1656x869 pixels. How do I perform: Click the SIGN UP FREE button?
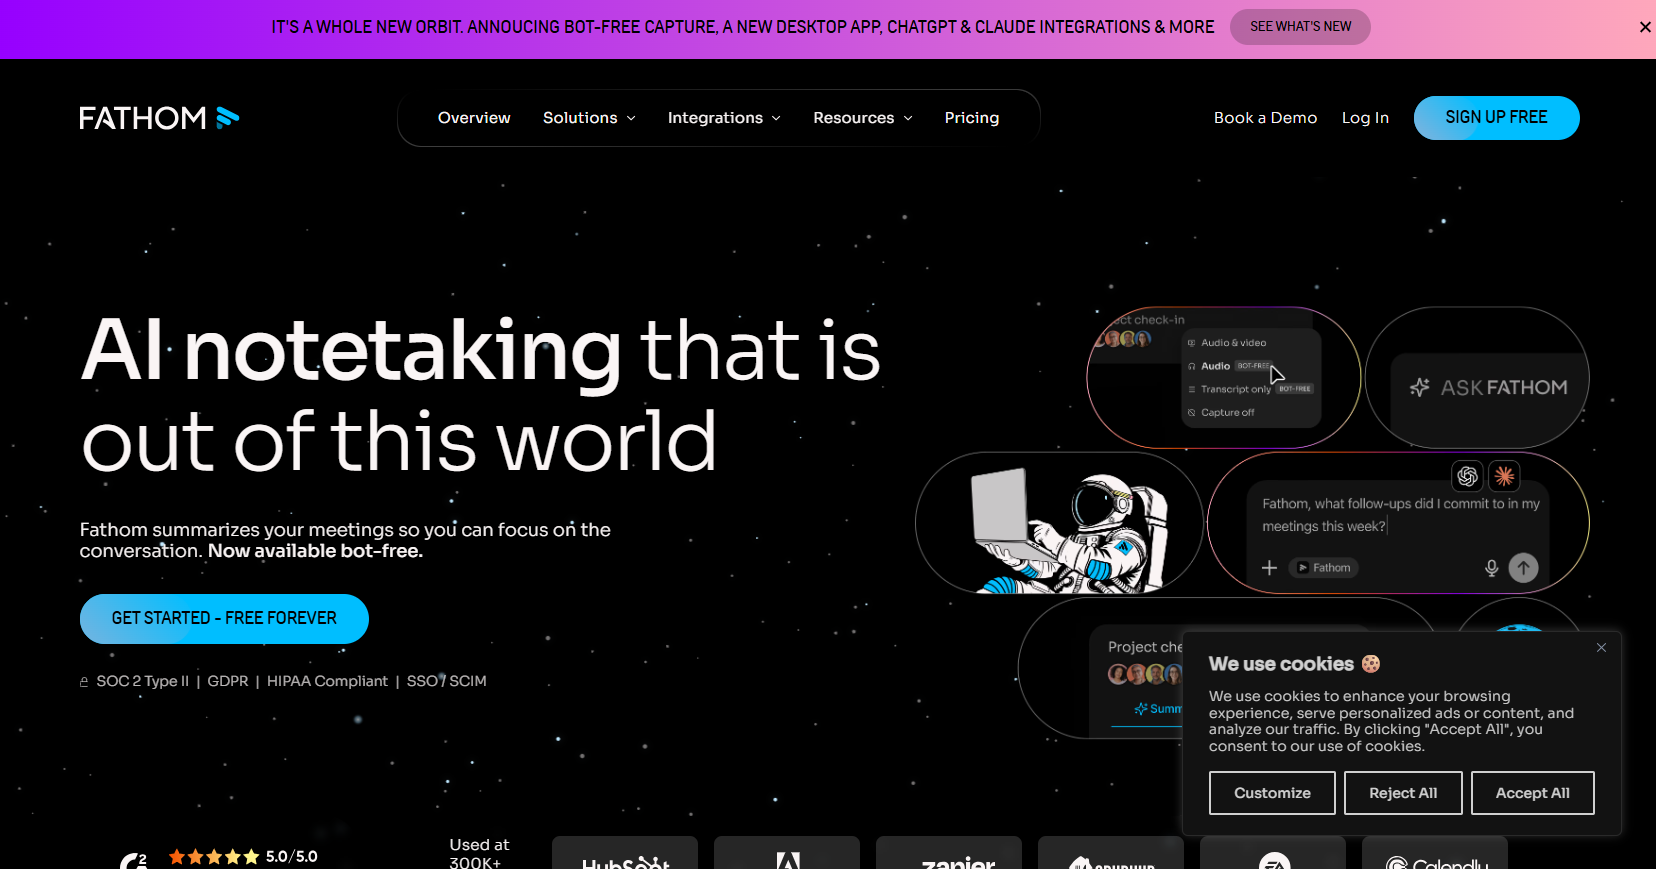[1496, 118]
